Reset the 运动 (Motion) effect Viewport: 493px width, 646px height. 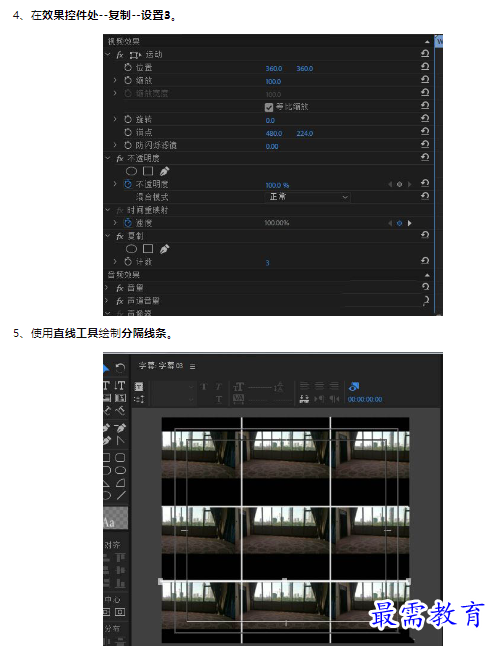pyautogui.click(x=425, y=54)
